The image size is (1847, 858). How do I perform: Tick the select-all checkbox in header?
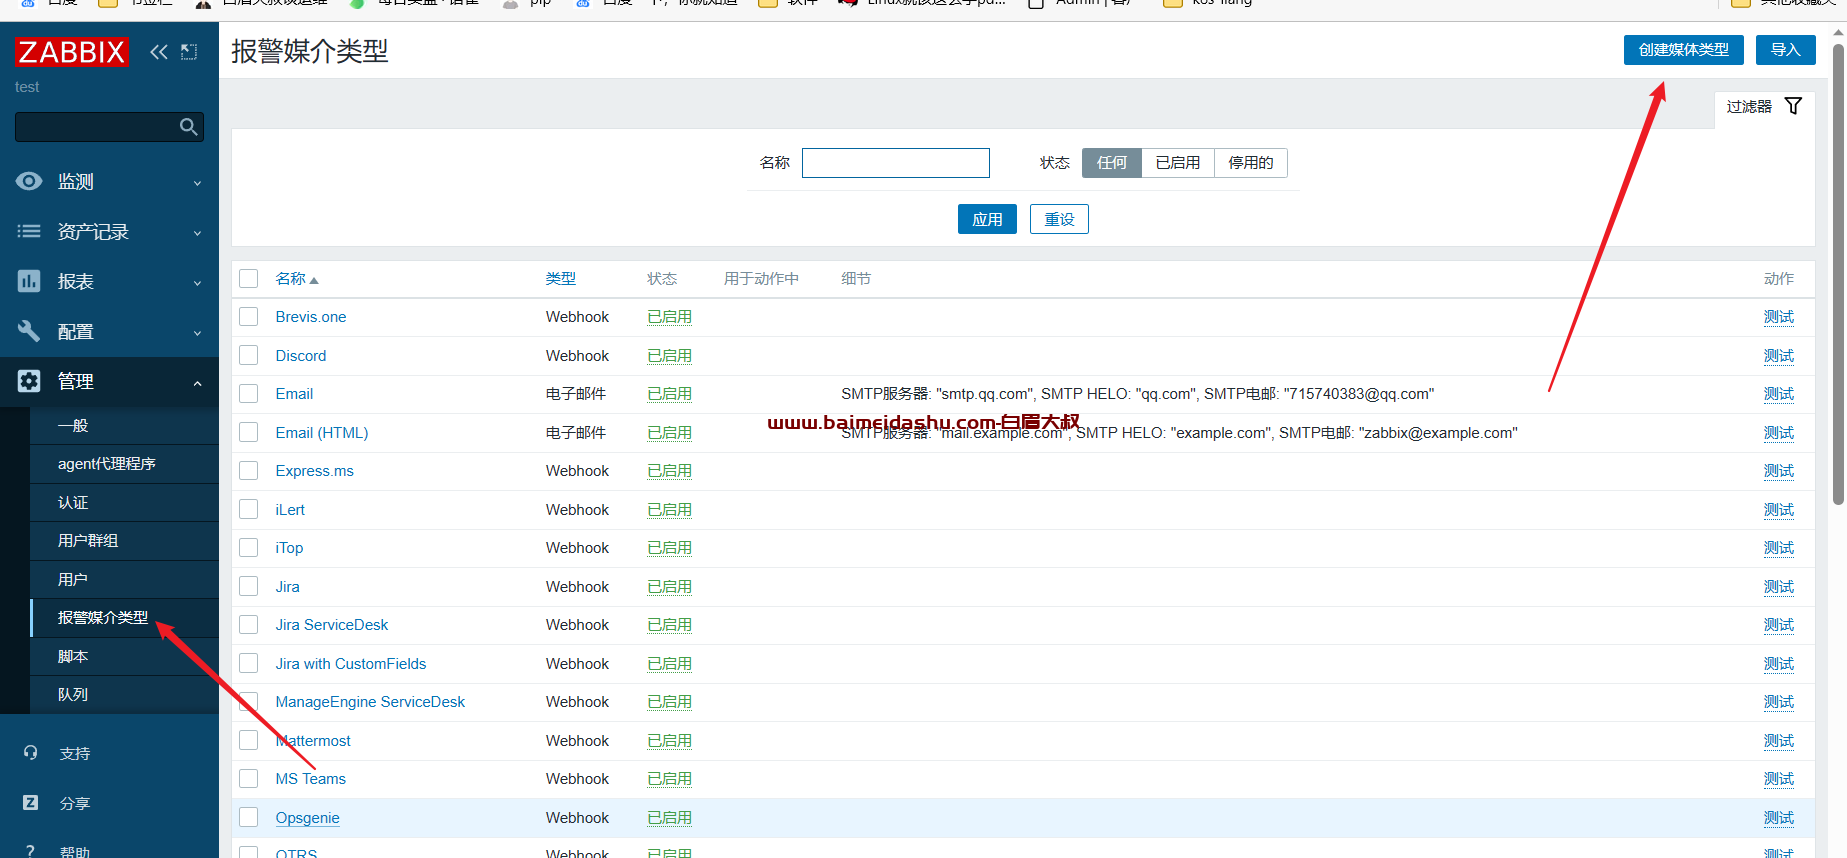point(249,279)
